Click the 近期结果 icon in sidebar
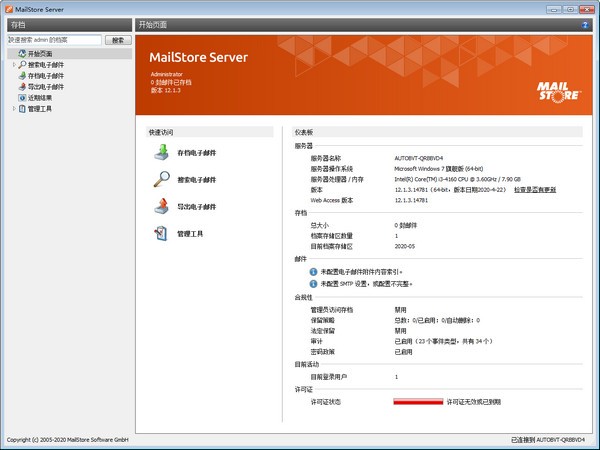 (x=21, y=98)
